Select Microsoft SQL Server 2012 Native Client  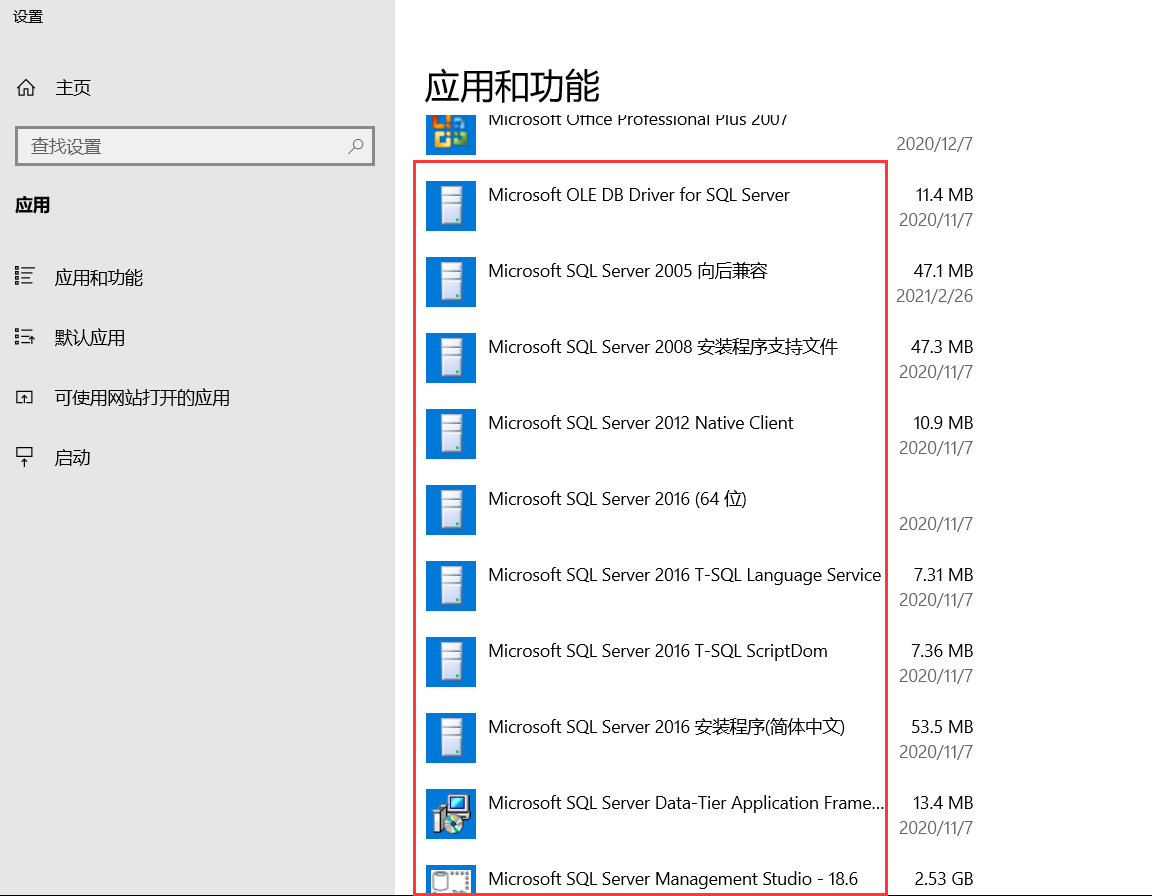[641, 423]
